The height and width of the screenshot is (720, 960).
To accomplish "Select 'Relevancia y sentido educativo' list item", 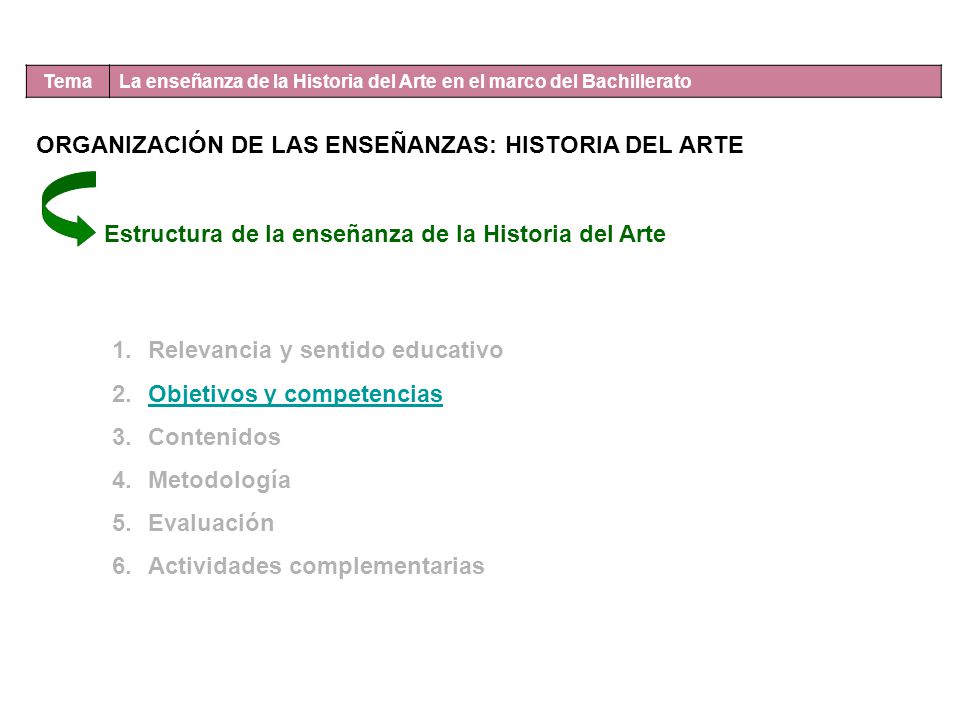I will click(325, 350).
